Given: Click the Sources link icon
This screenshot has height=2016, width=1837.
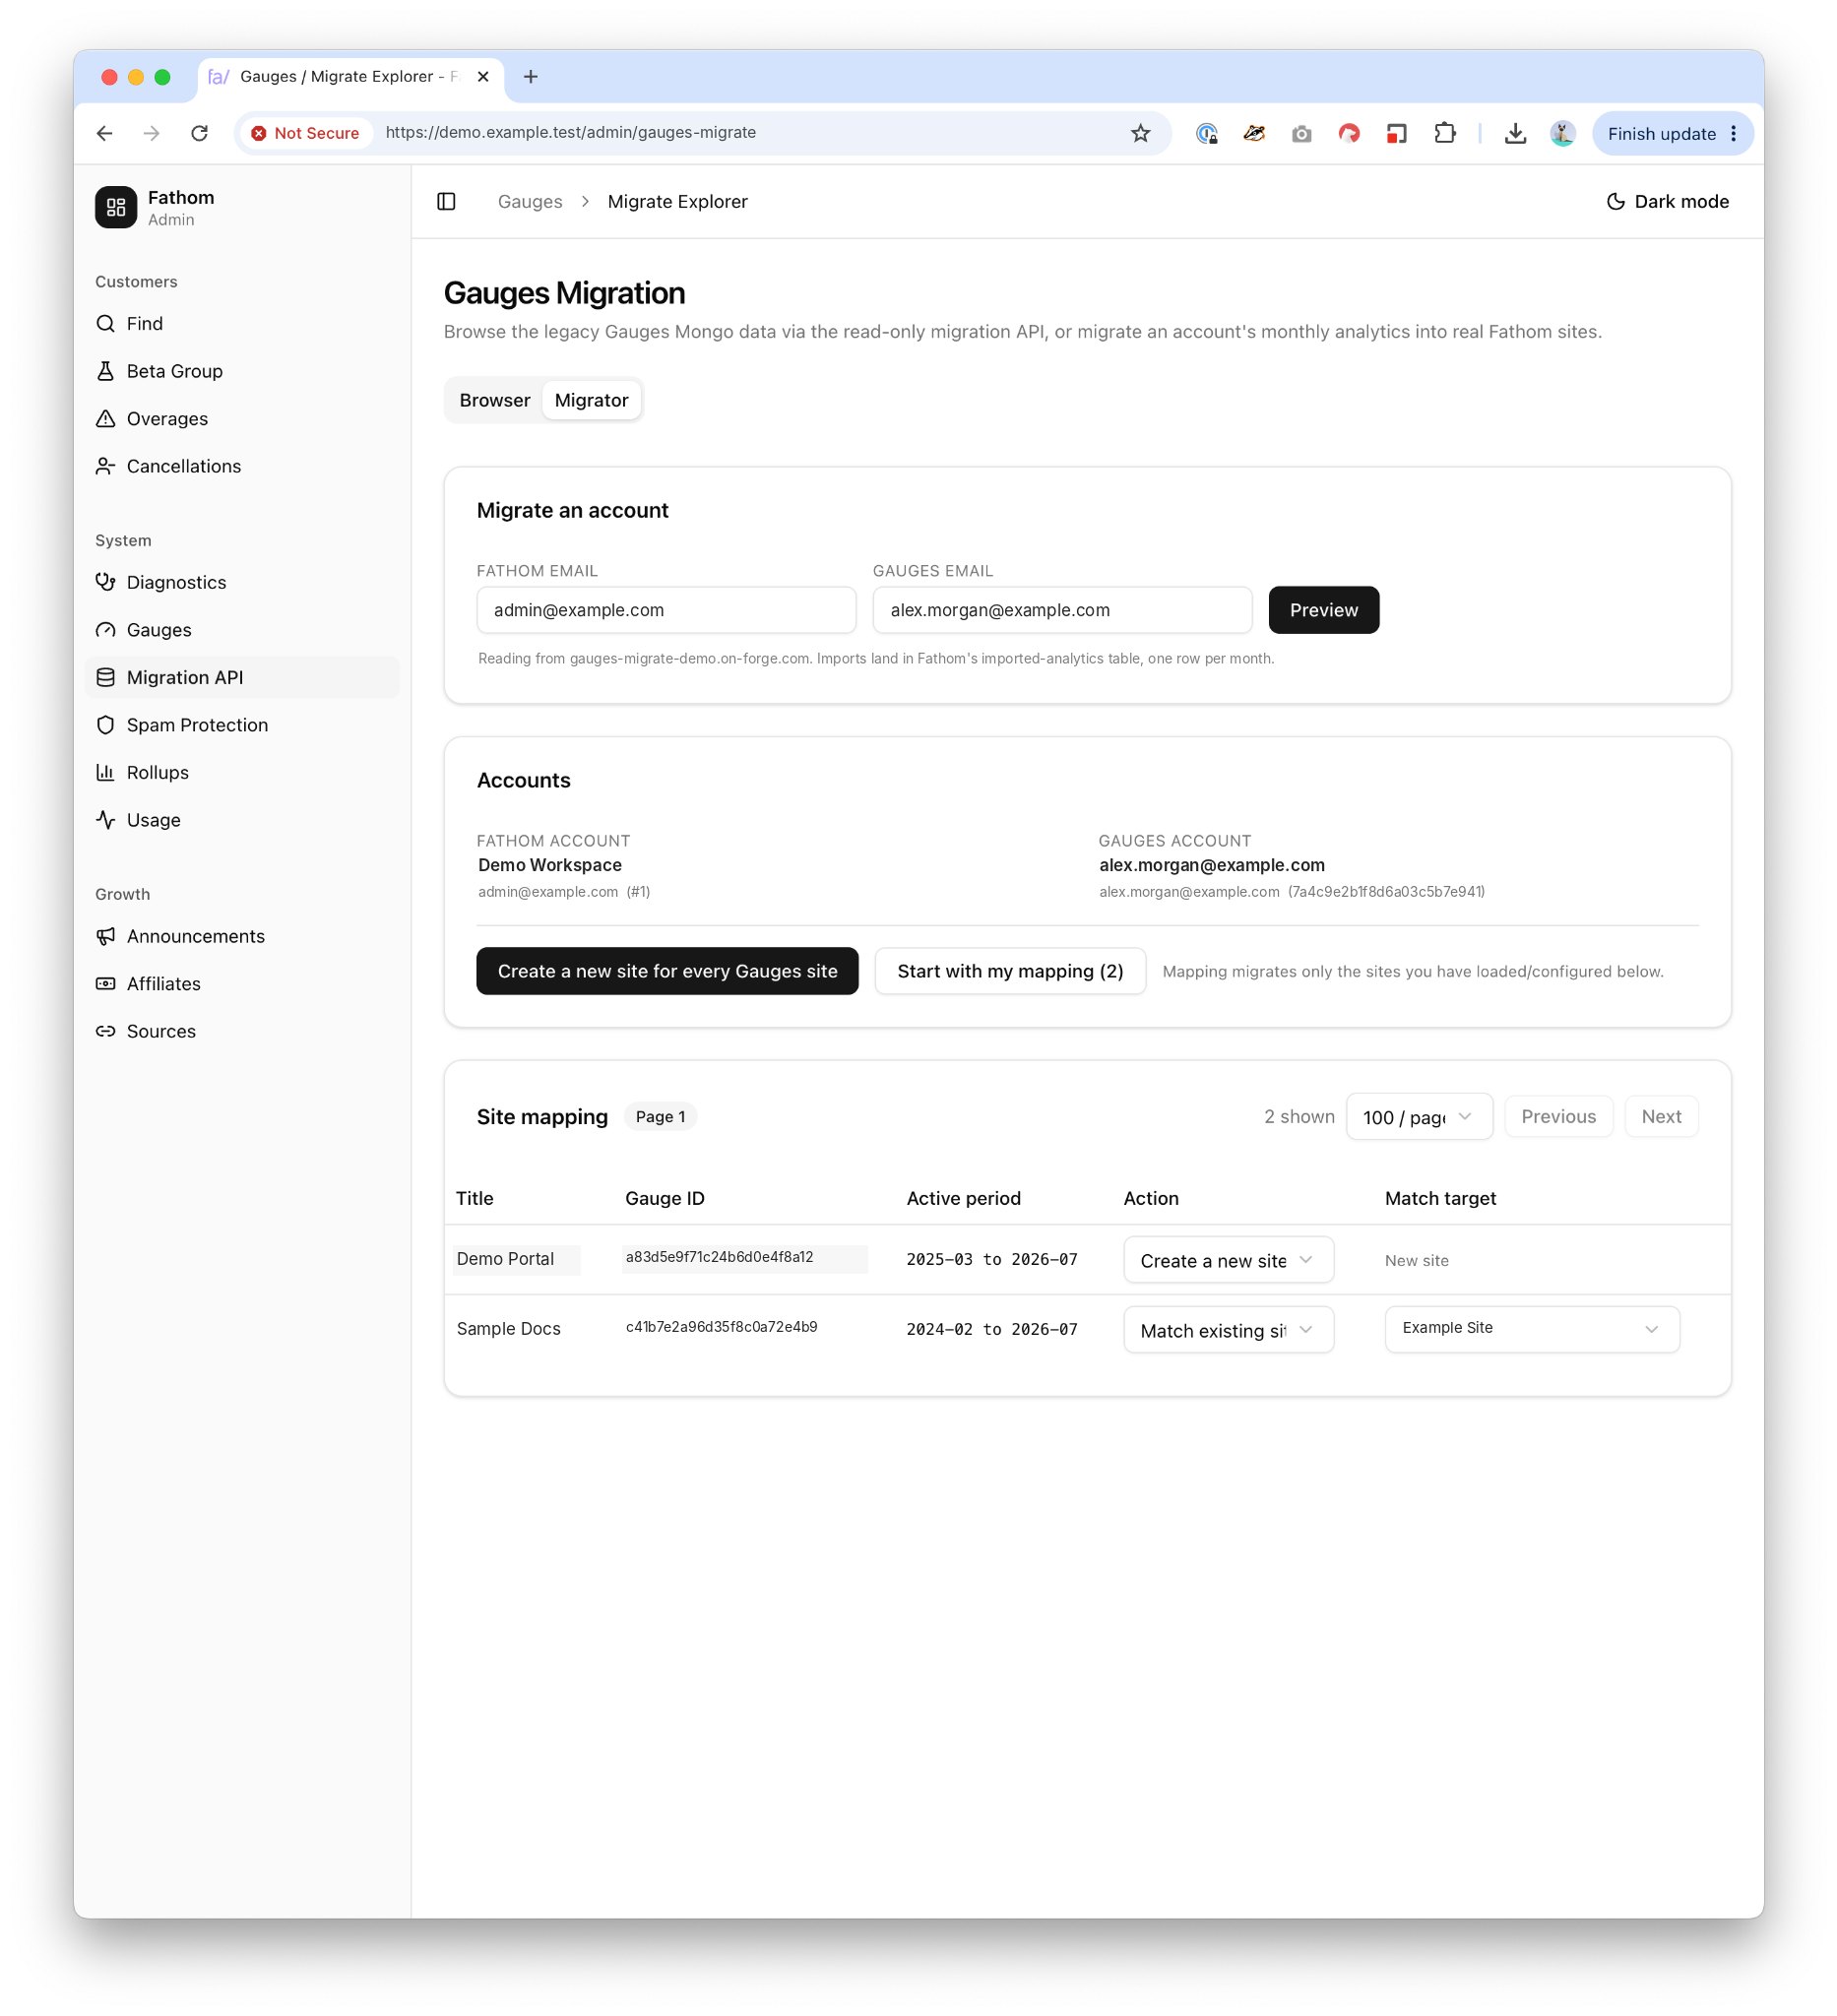Looking at the screenshot, I should click(105, 1031).
